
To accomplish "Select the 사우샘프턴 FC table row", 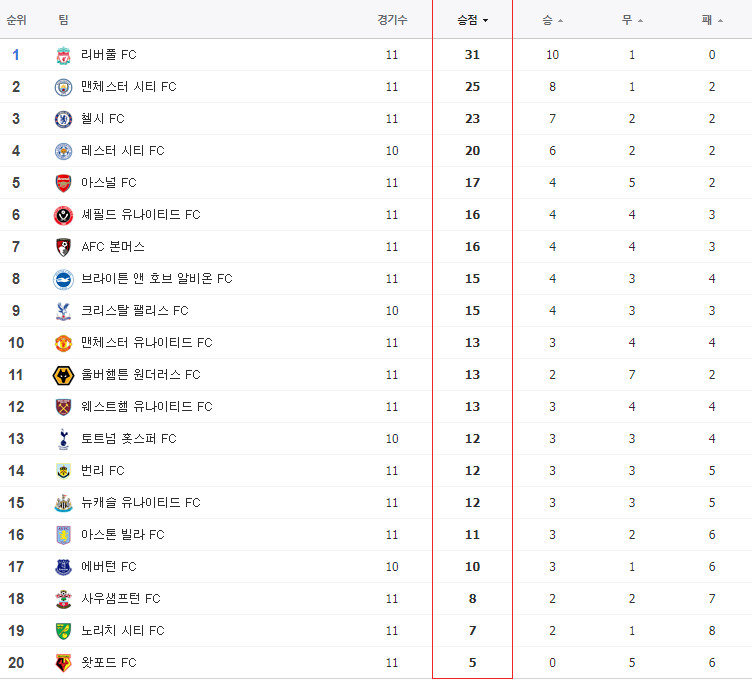I will (376, 599).
